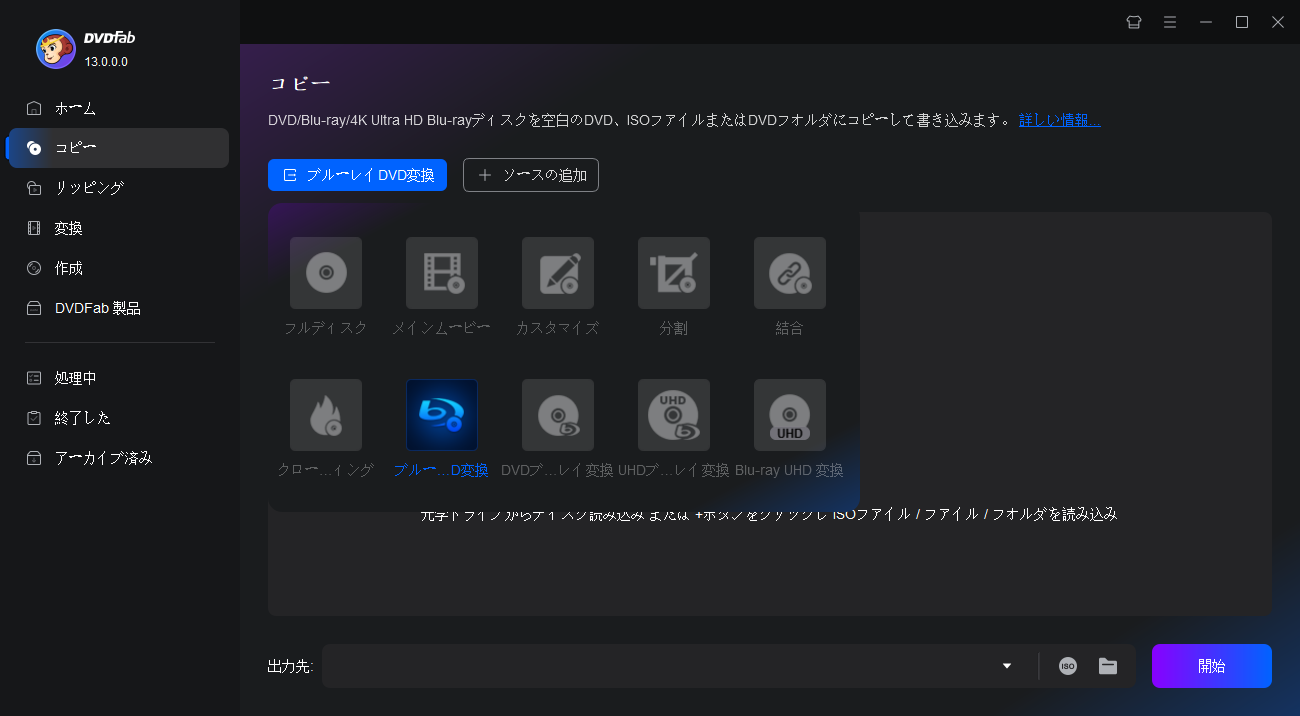This screenshot has width=1300, height=716.
Task: Show the 処理中 task queue
Action: coord(119,378)
